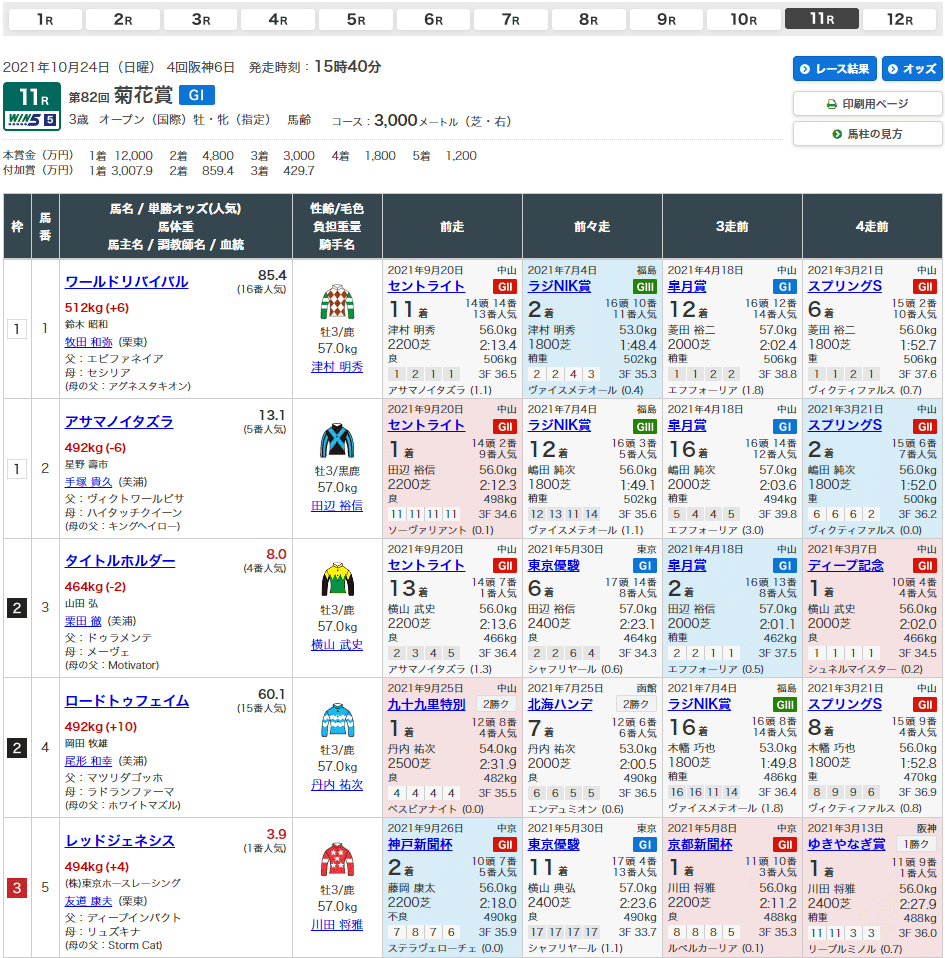Open horse アサマノイタズラ profile
The width and height of the screenshot is (945, 958).
click(119, 422)
